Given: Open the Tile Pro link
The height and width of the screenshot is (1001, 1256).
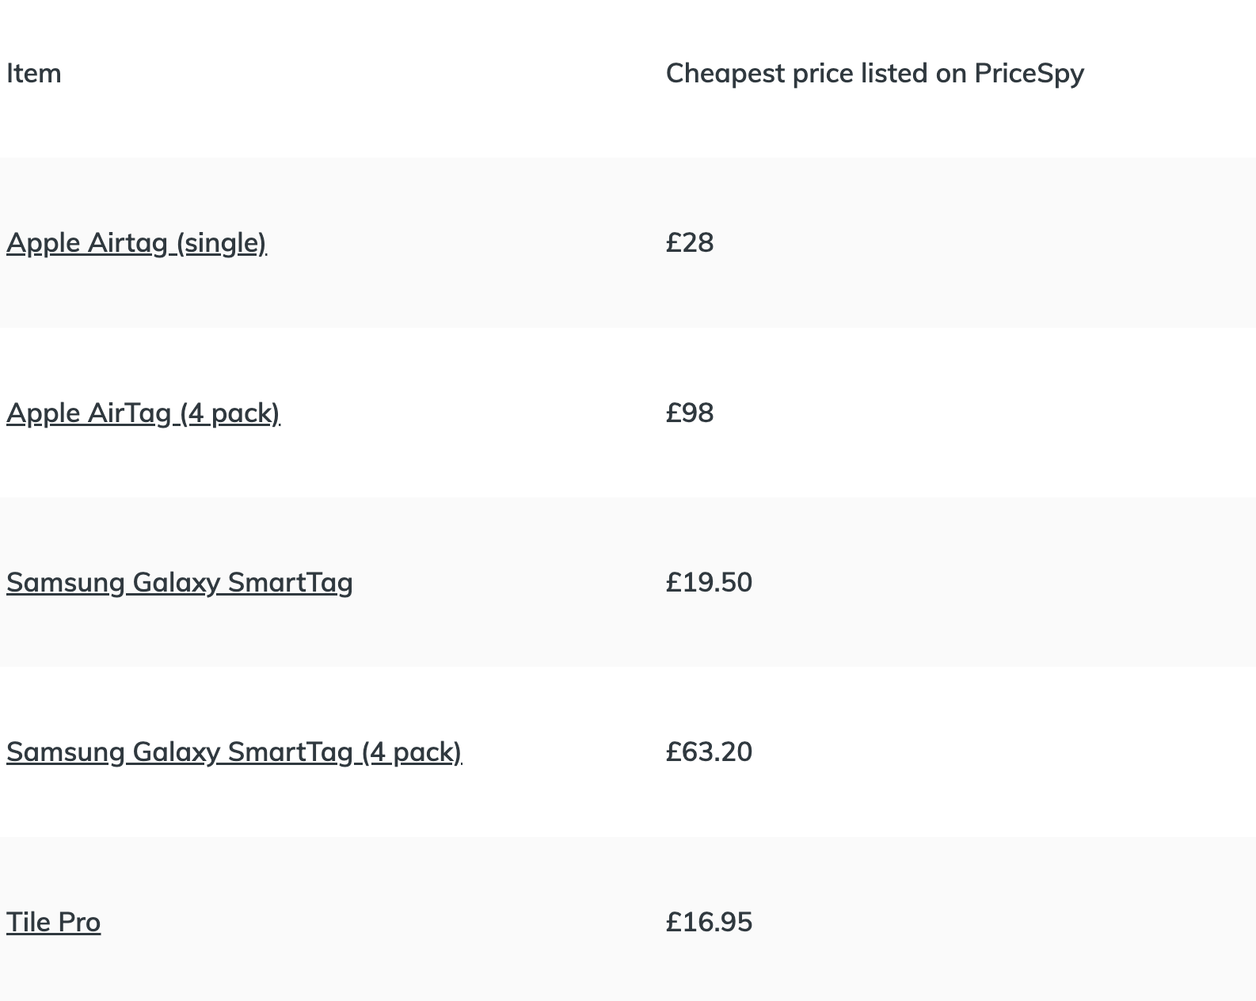Looking at the screenshot, I should point(53,922).
